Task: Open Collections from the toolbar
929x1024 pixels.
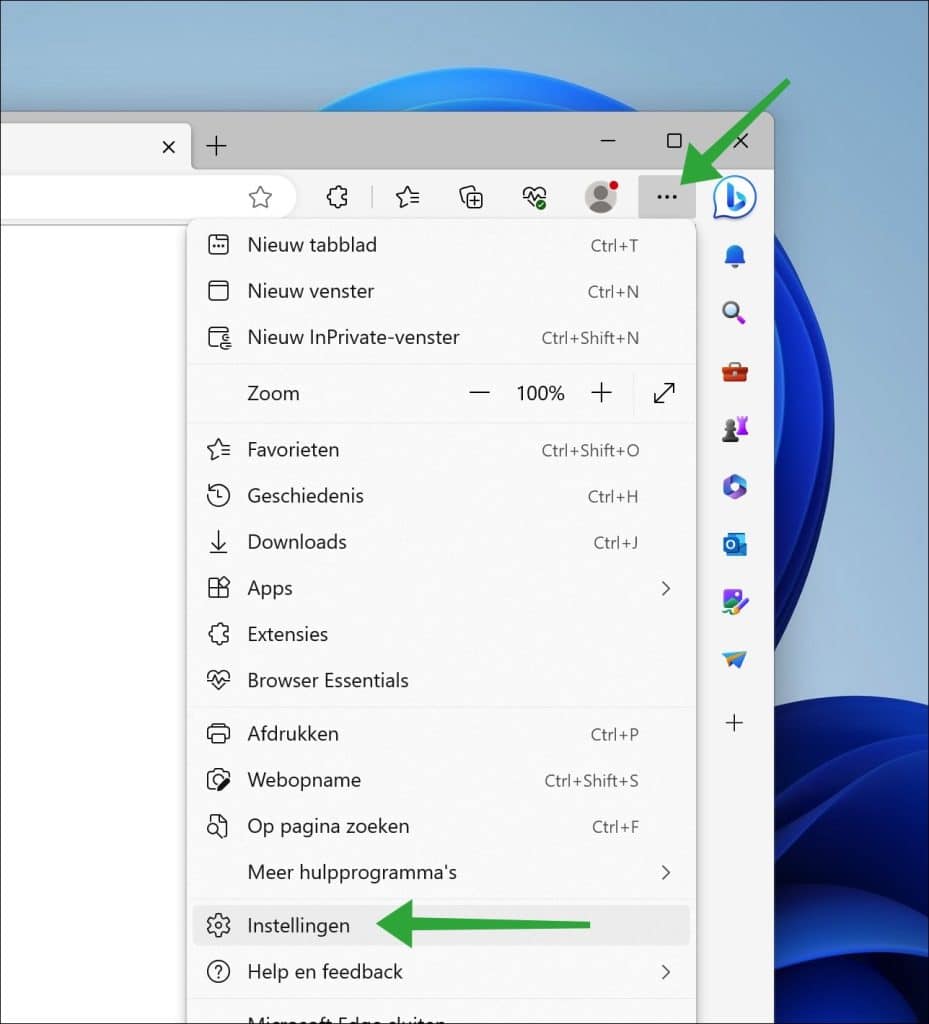Action: tap(470, 197)
